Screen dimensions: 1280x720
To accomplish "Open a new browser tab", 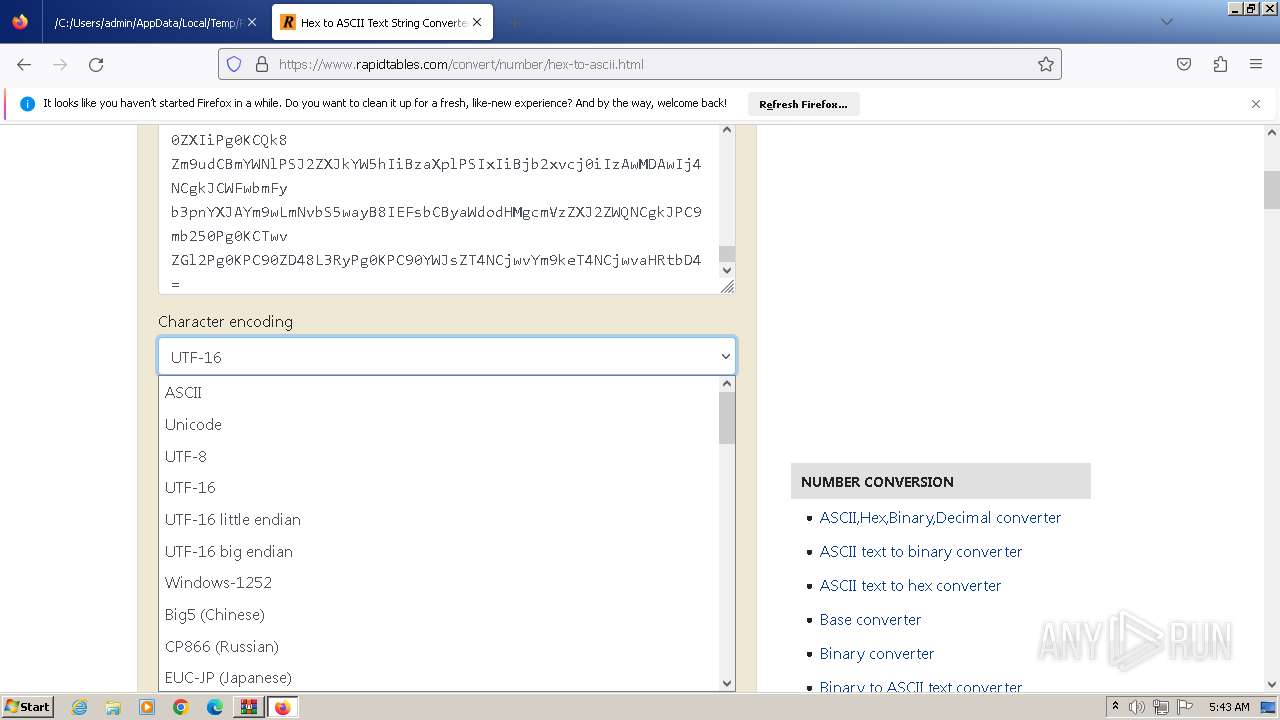I will pyautogui.click(x=514, y=22).
